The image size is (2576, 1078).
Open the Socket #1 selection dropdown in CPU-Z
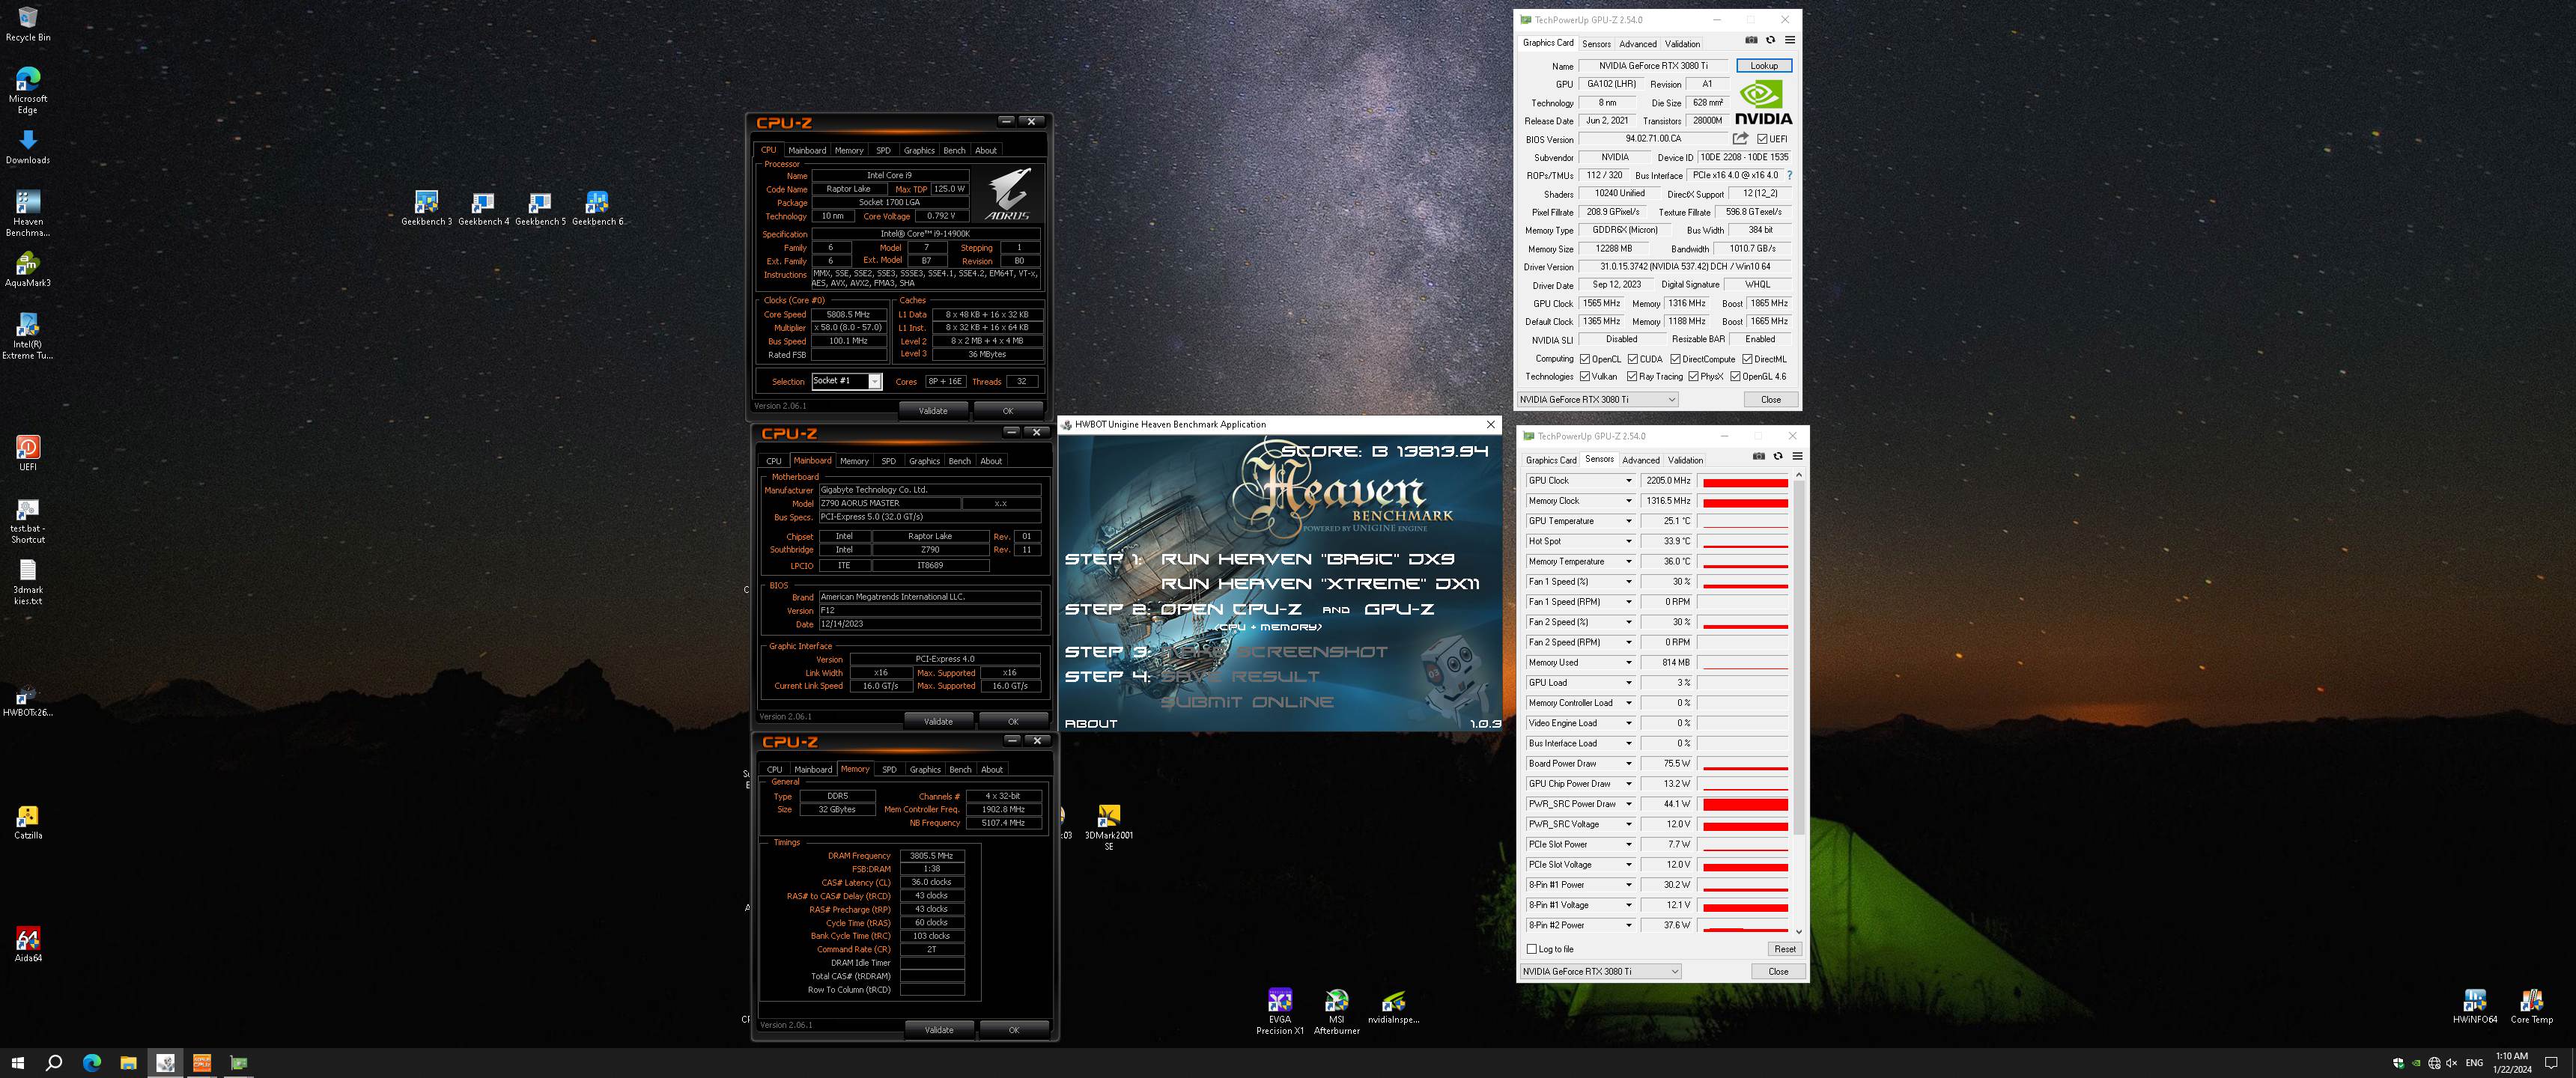(x=846, y=381)
